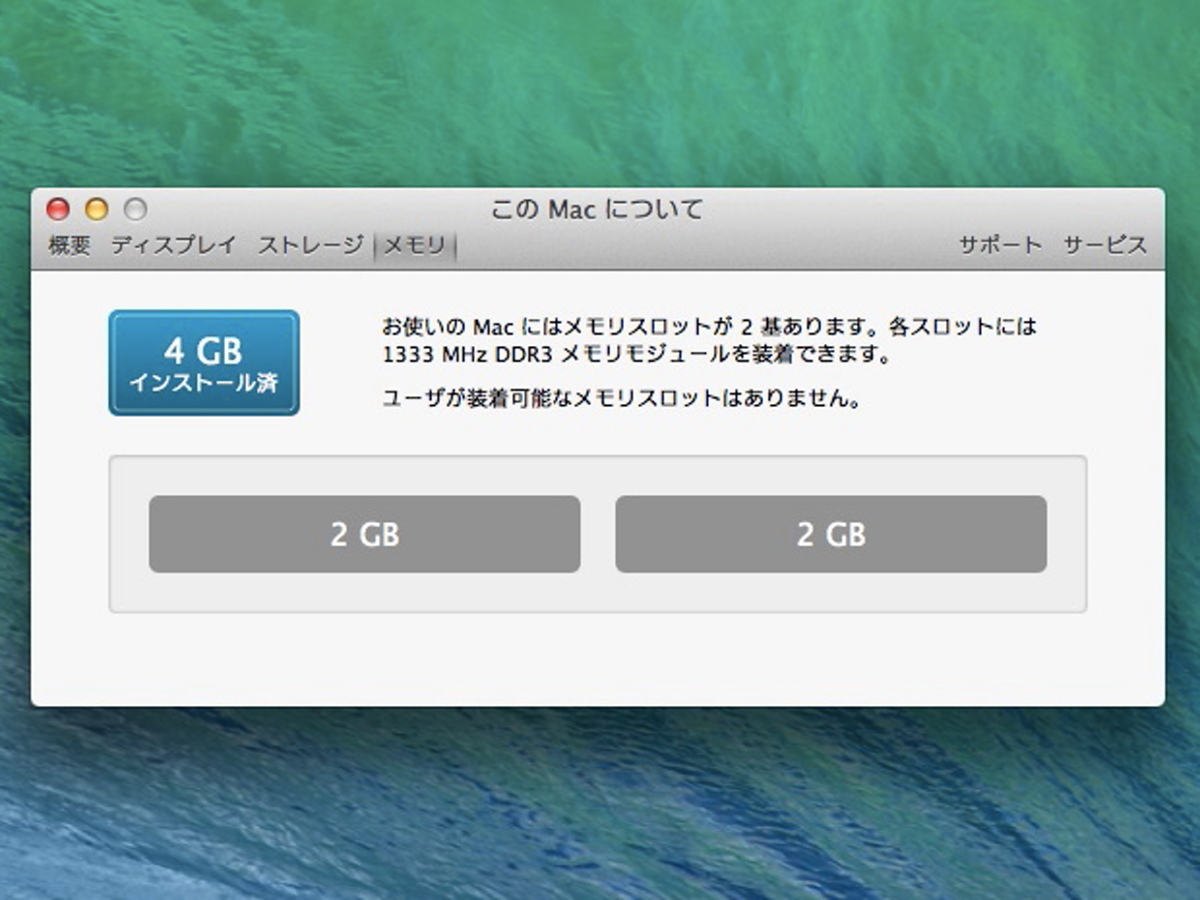Click the 1333 MHz DDR3 text line
The height and width of the screenshot is (900, 1200).
coord(636,354)
